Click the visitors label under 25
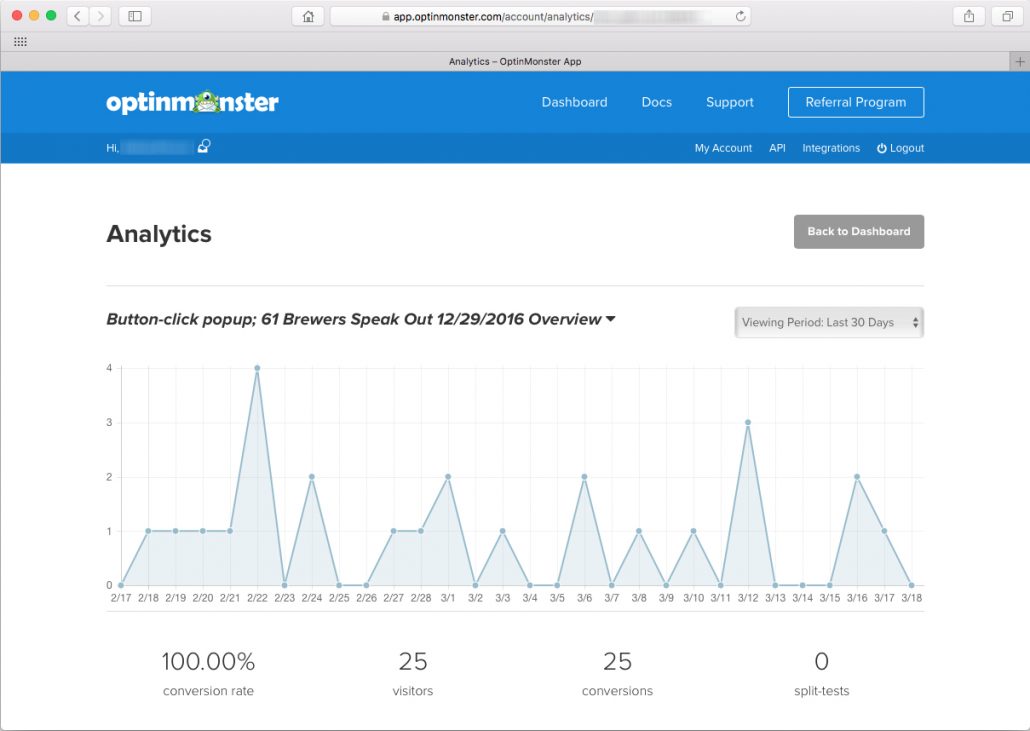The image size is (1030, 731). click(x=413, y=691)
